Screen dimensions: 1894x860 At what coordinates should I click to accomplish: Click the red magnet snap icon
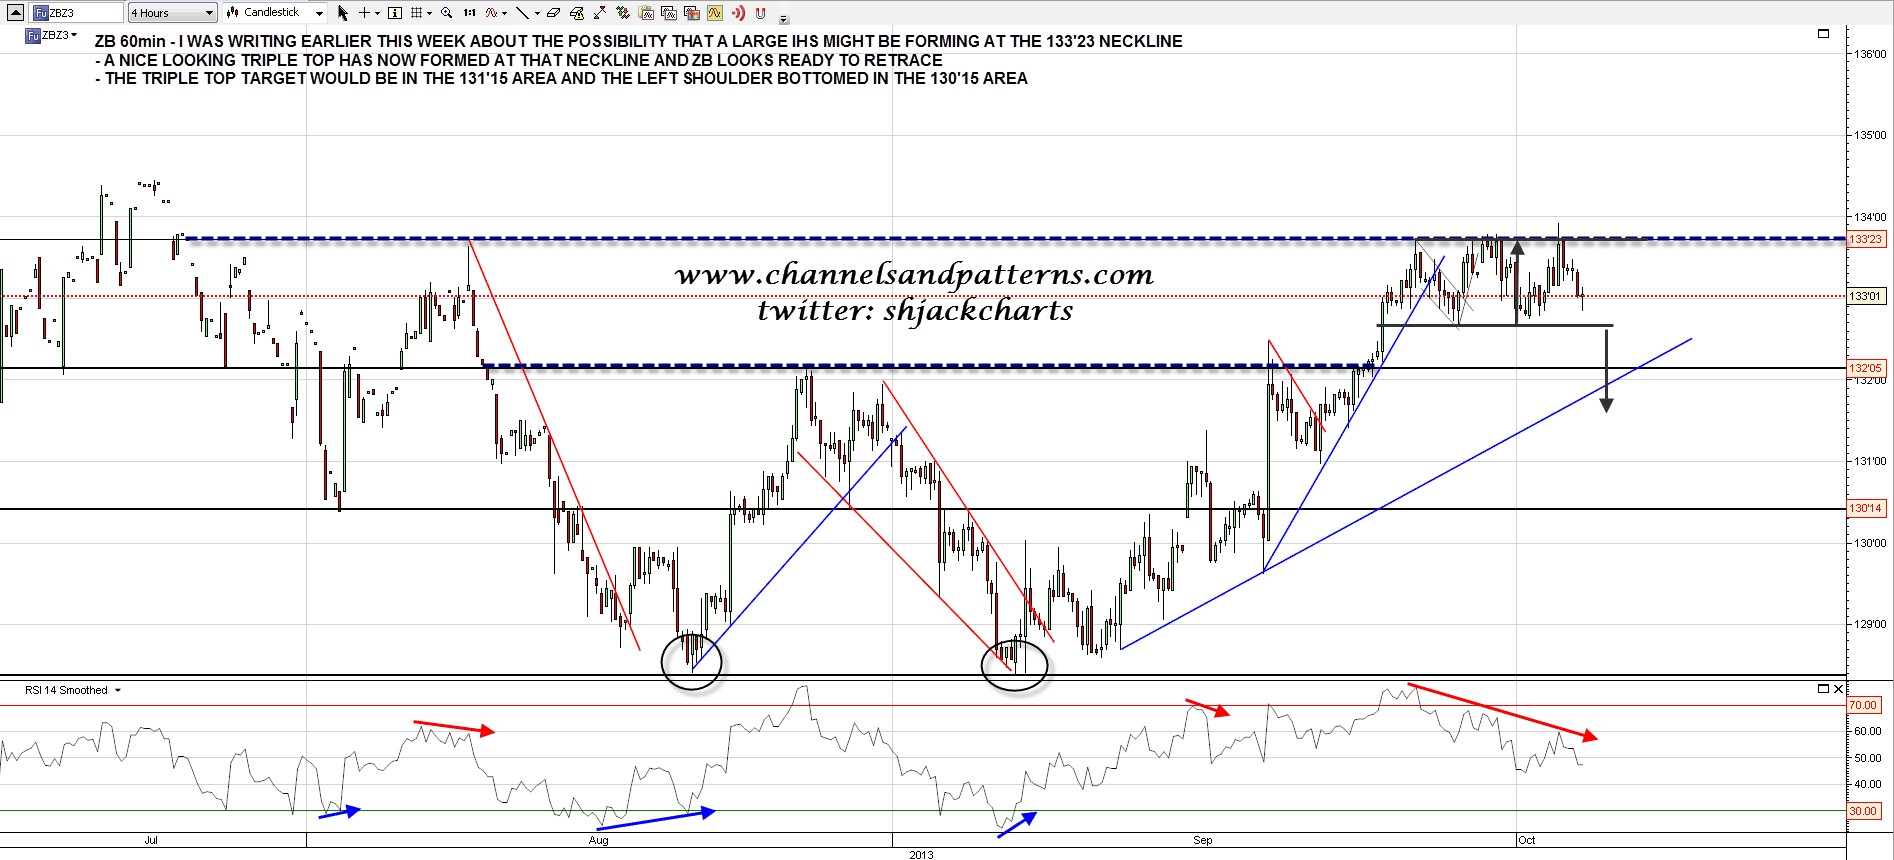coord(761,13)
